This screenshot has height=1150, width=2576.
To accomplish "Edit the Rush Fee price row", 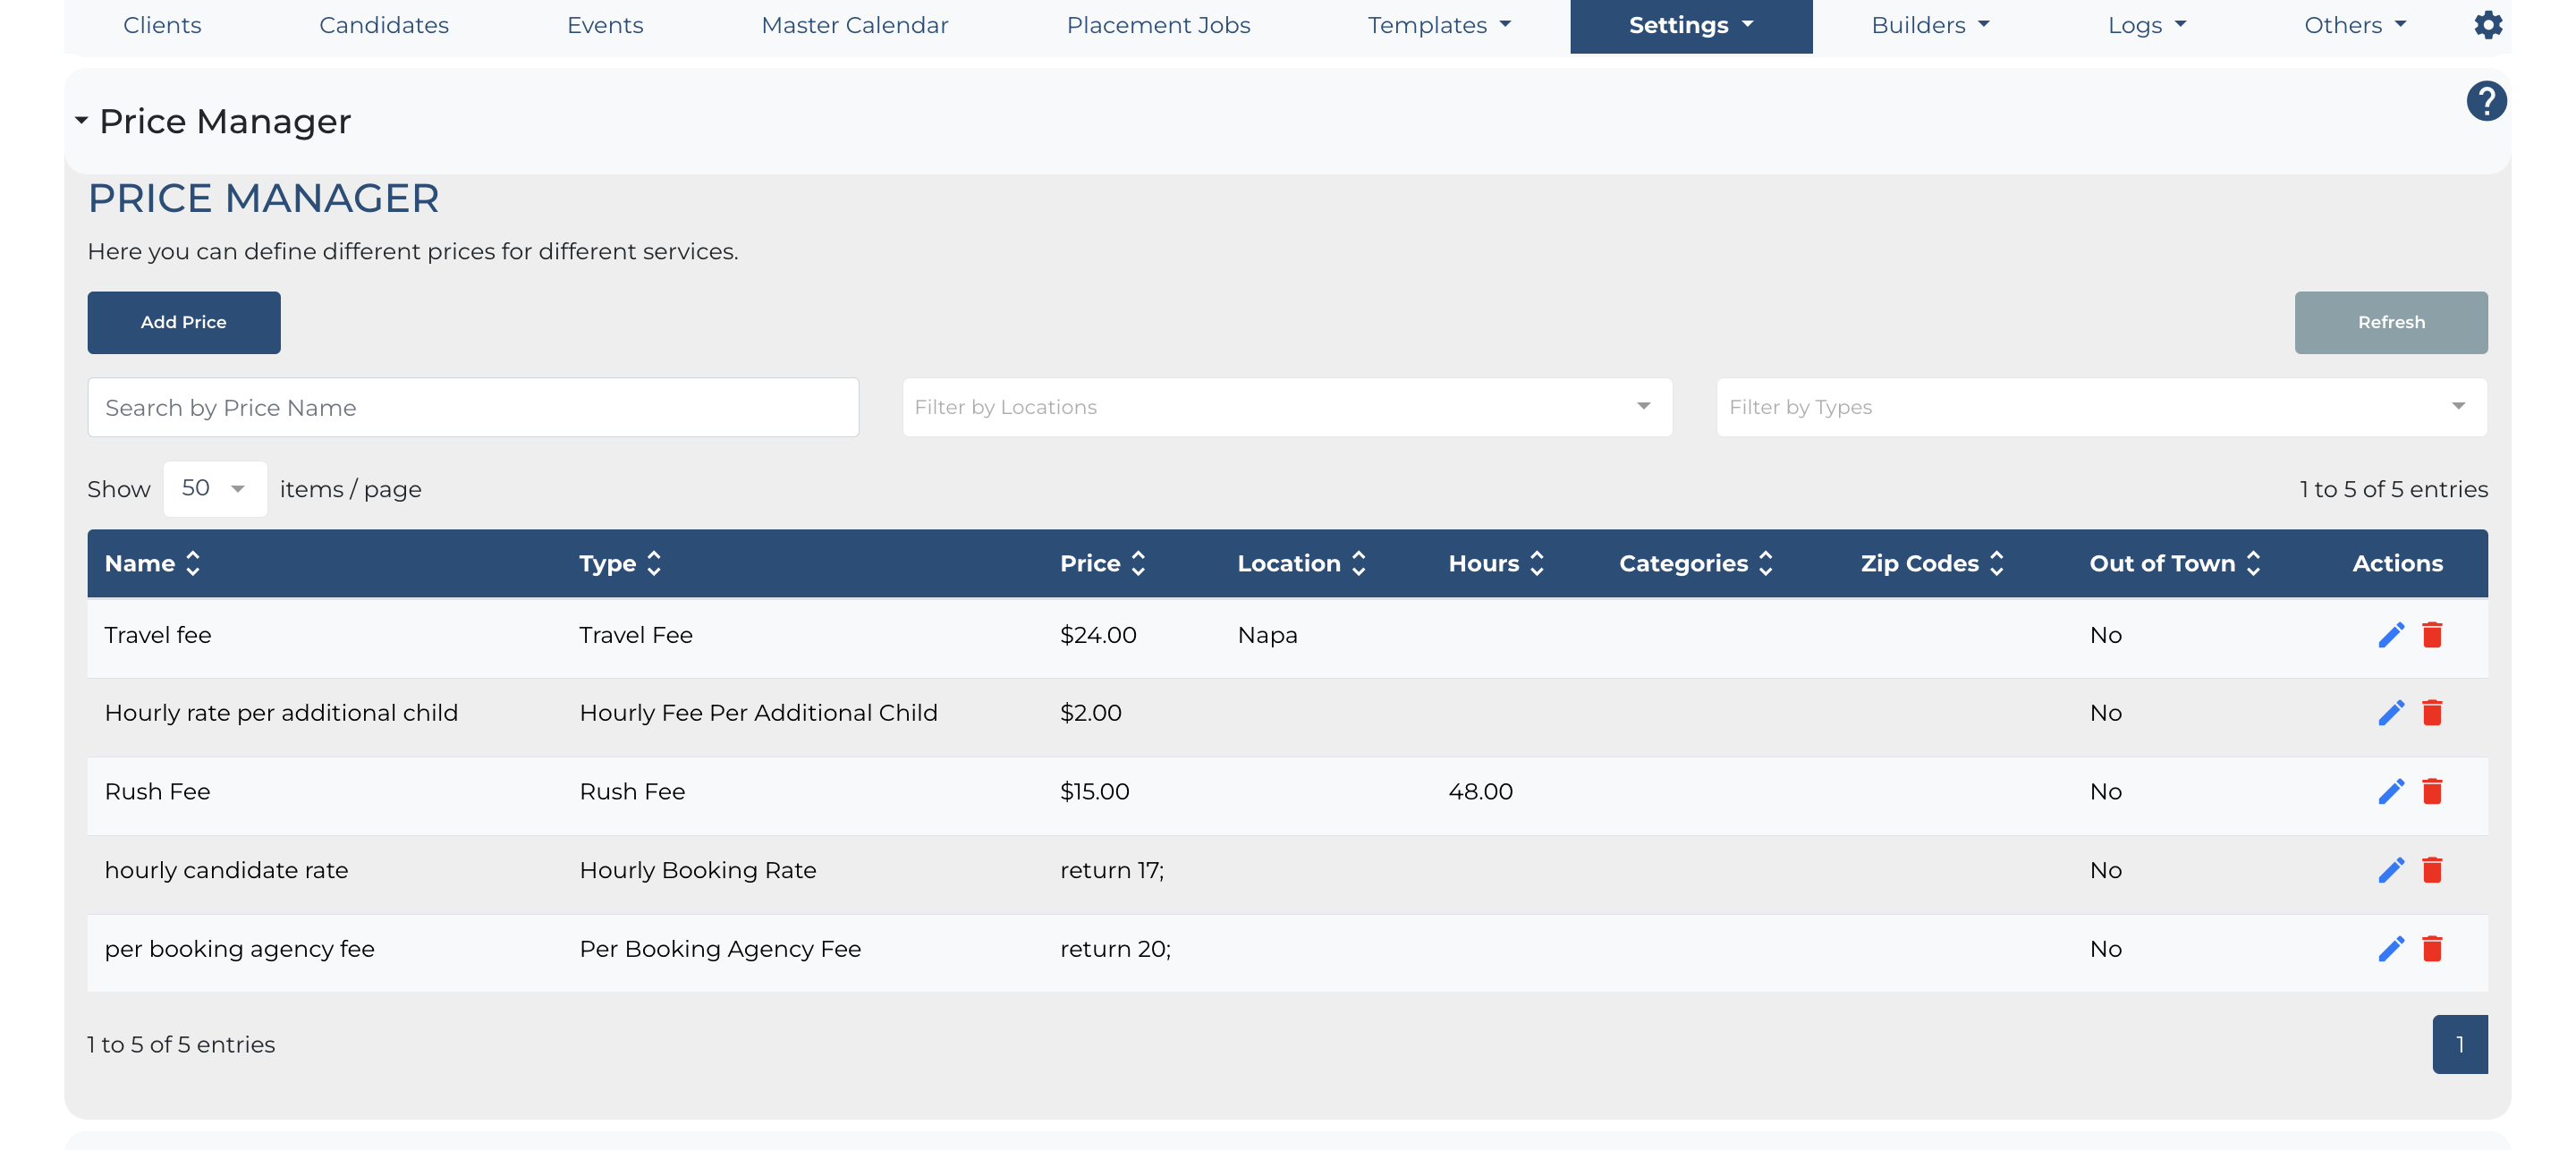I will (2391, 792).
